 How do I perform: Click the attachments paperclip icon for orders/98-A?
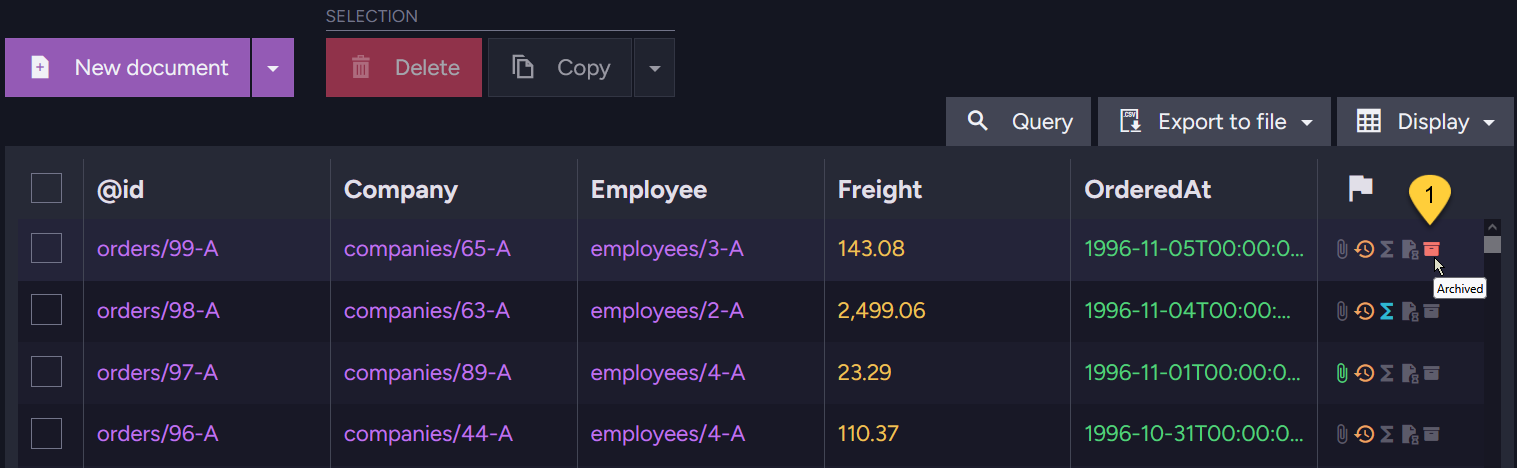click(1342, 311)
